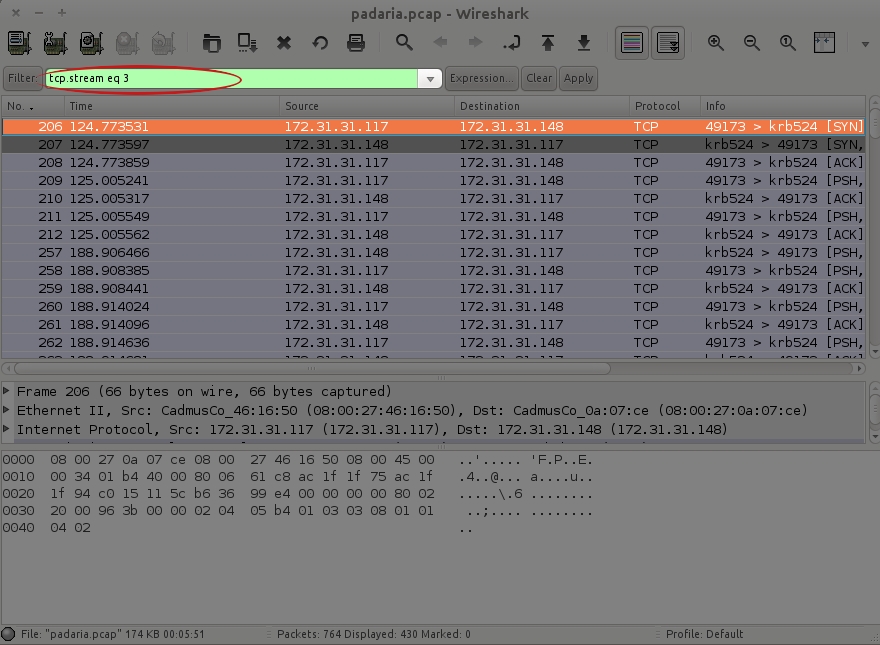Open toolbar overflow arrow
880x645 pixels.
(x=865, y=44)
